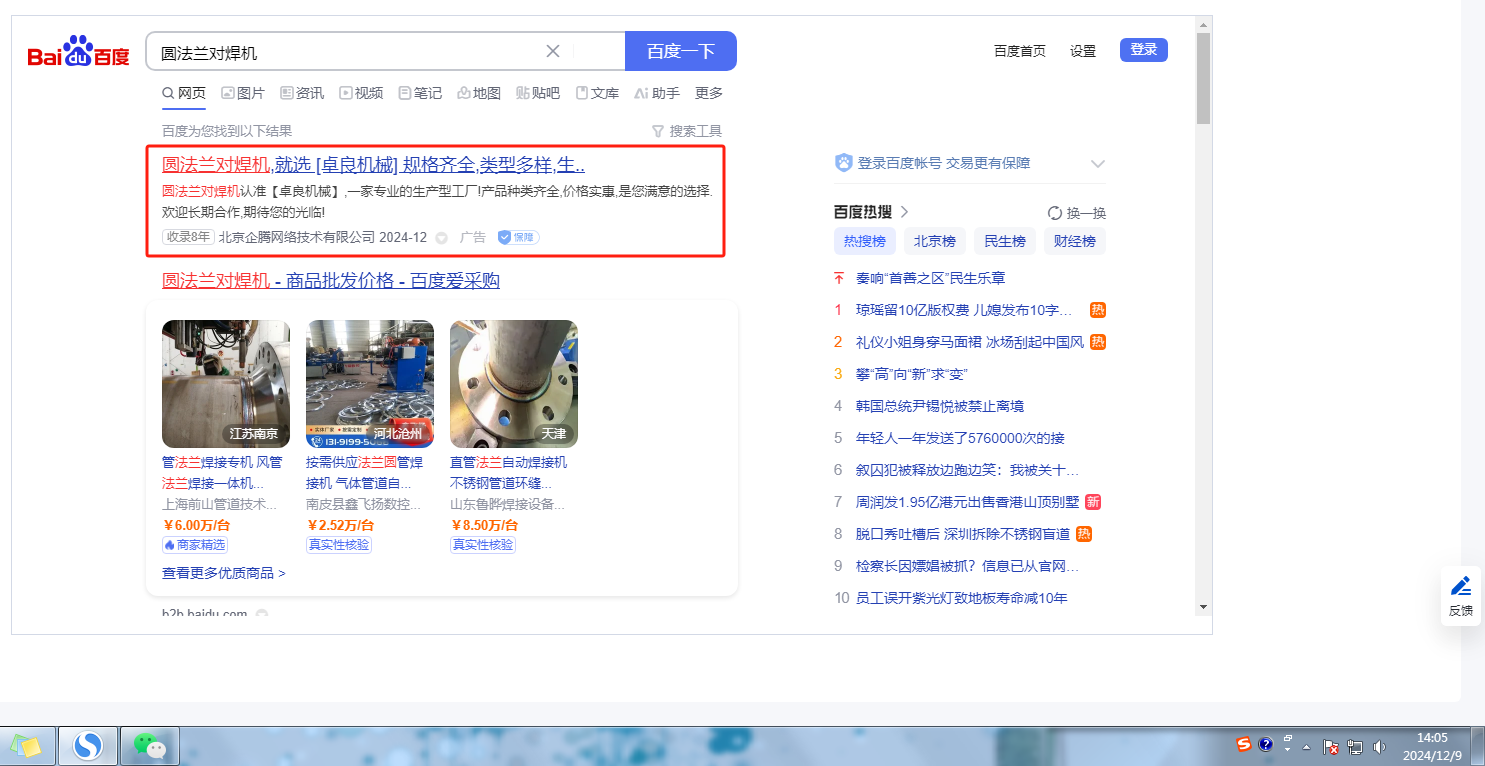Screen dimensions: 1485x766
Task: Open the 商品批发价格 - 百度爱采购 result
Action: click(x=331, y=281)
